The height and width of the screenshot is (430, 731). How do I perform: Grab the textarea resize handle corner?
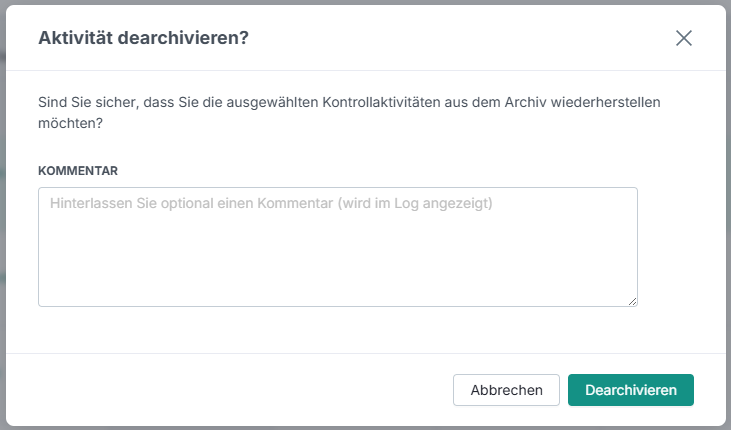(632, 301)
